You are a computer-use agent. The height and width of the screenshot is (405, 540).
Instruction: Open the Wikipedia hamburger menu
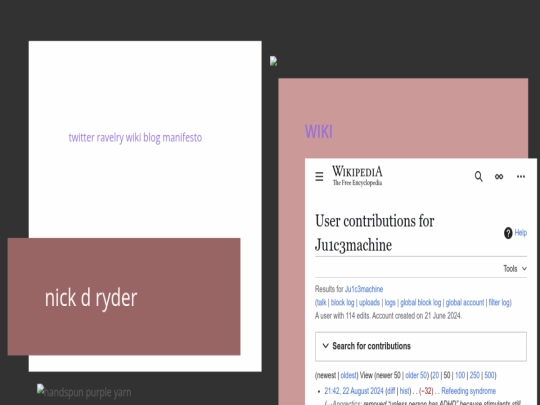click(x=319, y=176)
